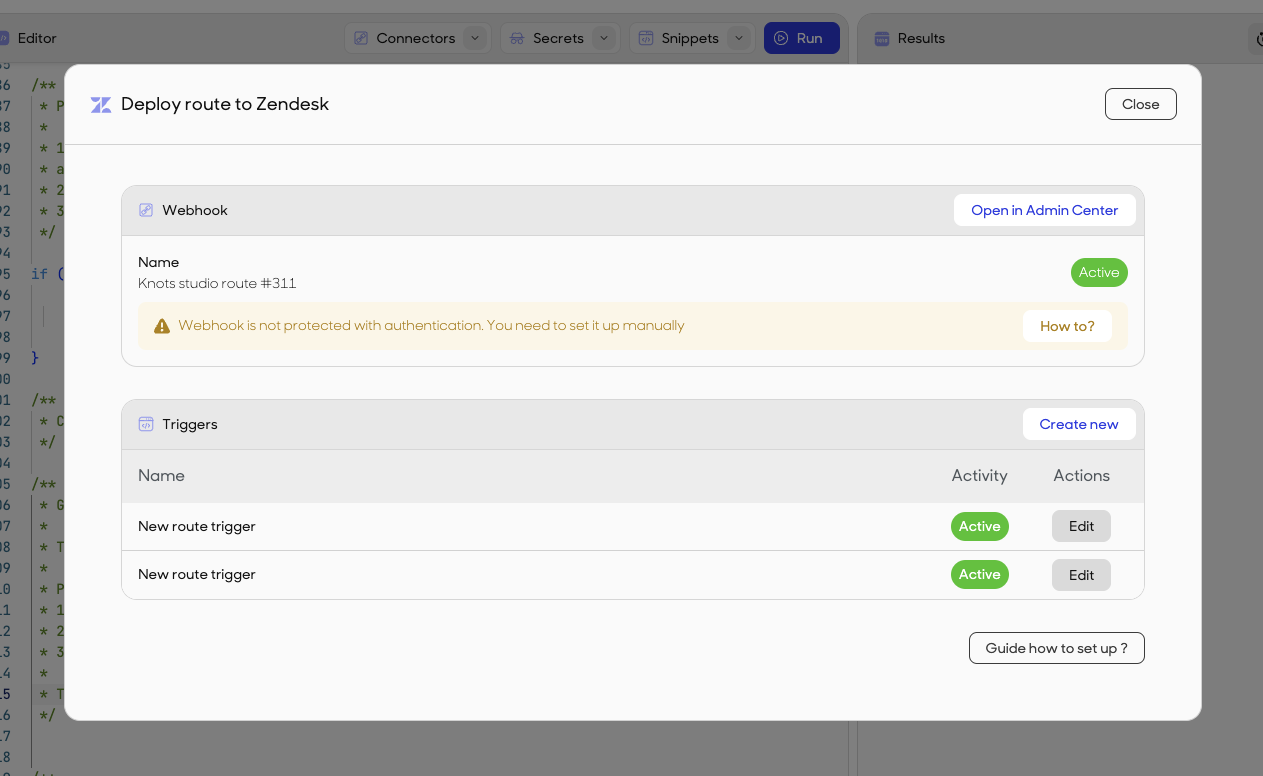
Task: Run the editor code
Action: coord(802,38)
